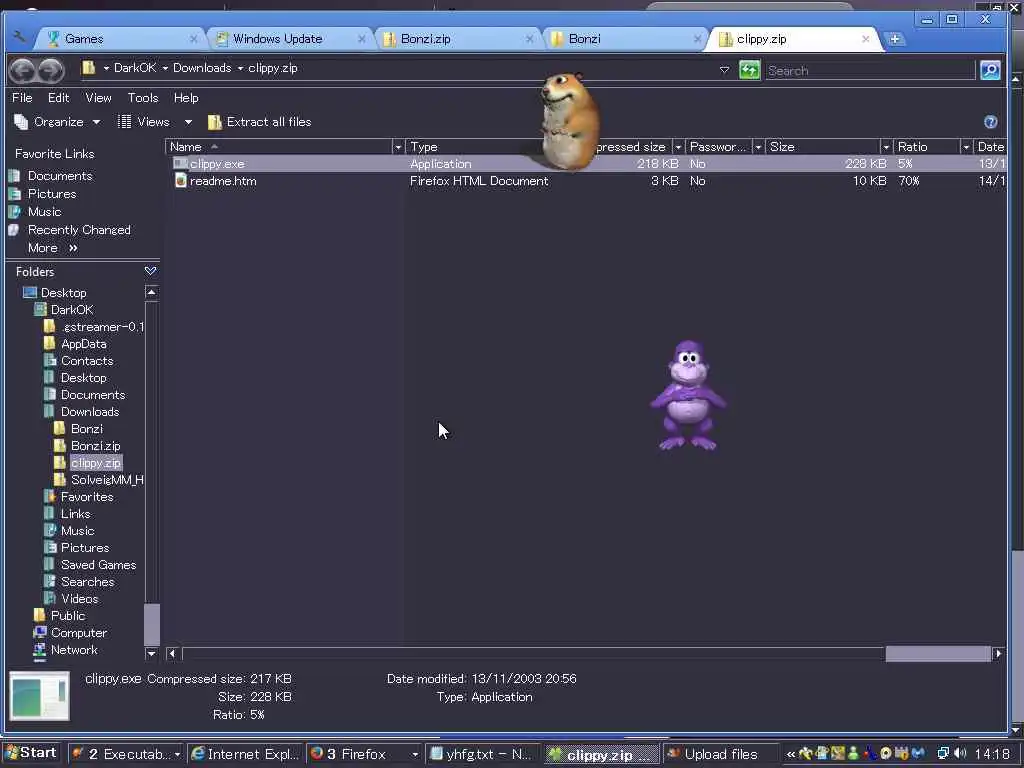Click inside the Search input field

click(x=869, y=71)
